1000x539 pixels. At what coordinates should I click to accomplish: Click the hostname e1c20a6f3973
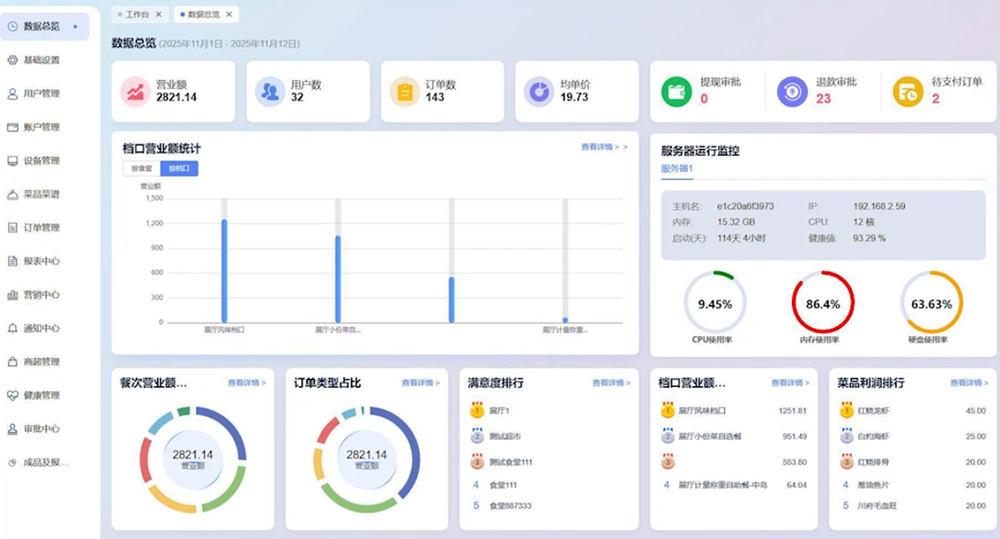[x=745, y=206]
